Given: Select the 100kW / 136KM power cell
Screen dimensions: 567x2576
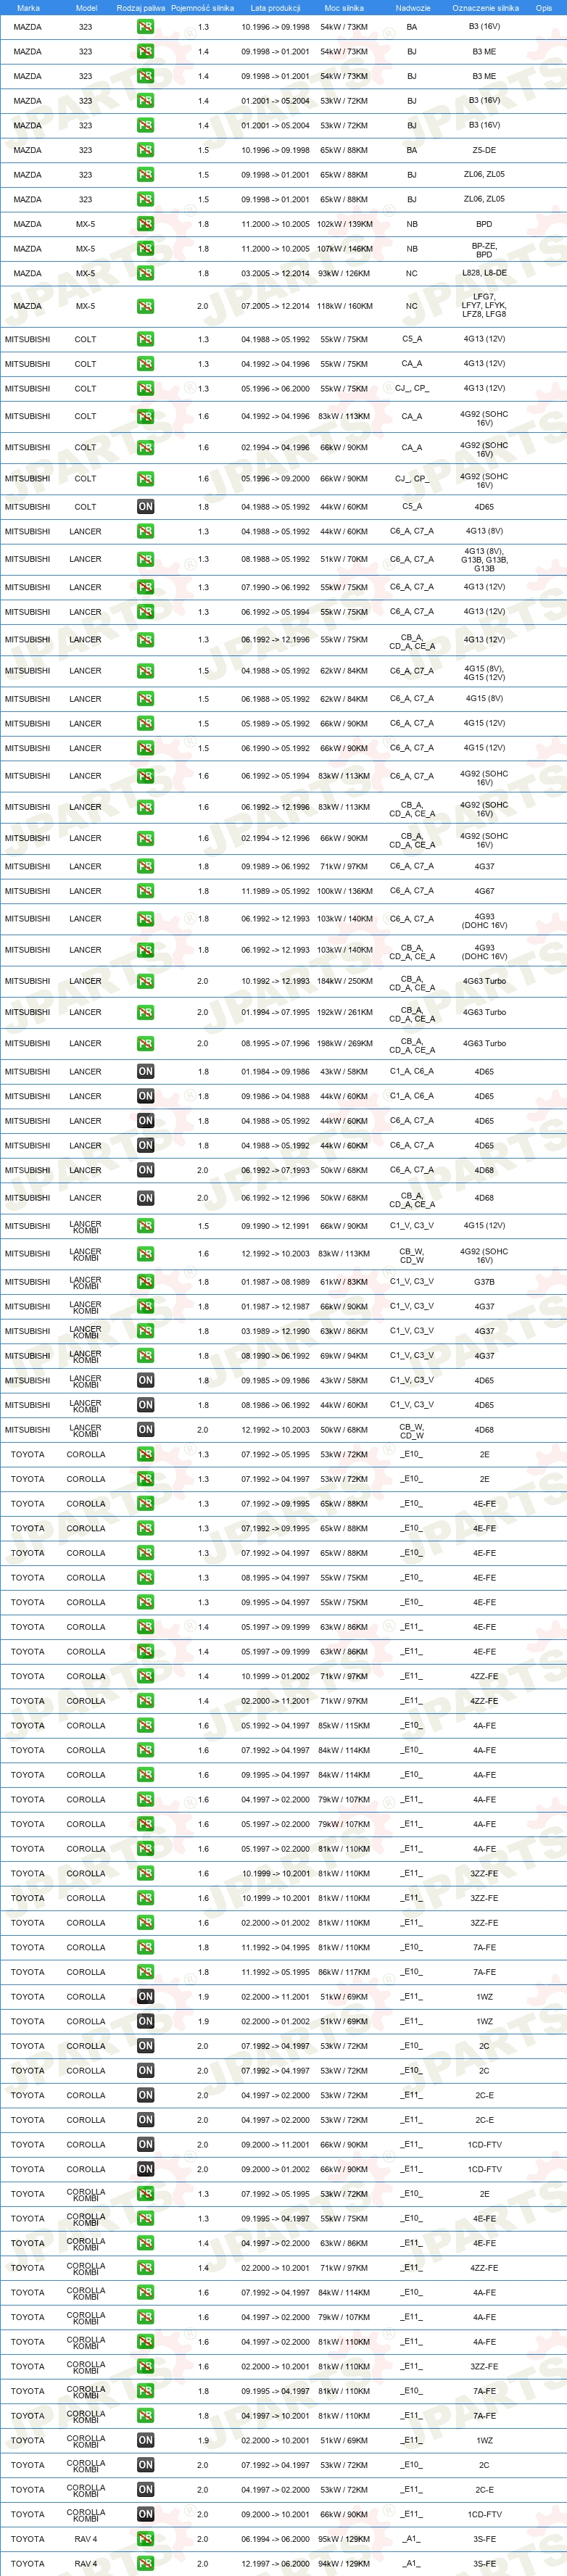Looking at the screenshot, I should 344,891.
